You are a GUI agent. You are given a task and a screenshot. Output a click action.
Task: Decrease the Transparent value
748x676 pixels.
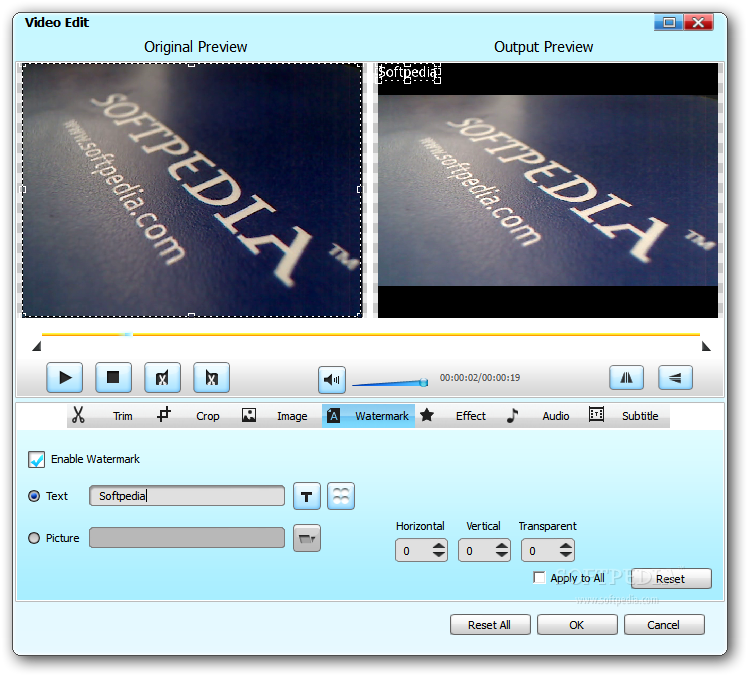tap(566, 555)
